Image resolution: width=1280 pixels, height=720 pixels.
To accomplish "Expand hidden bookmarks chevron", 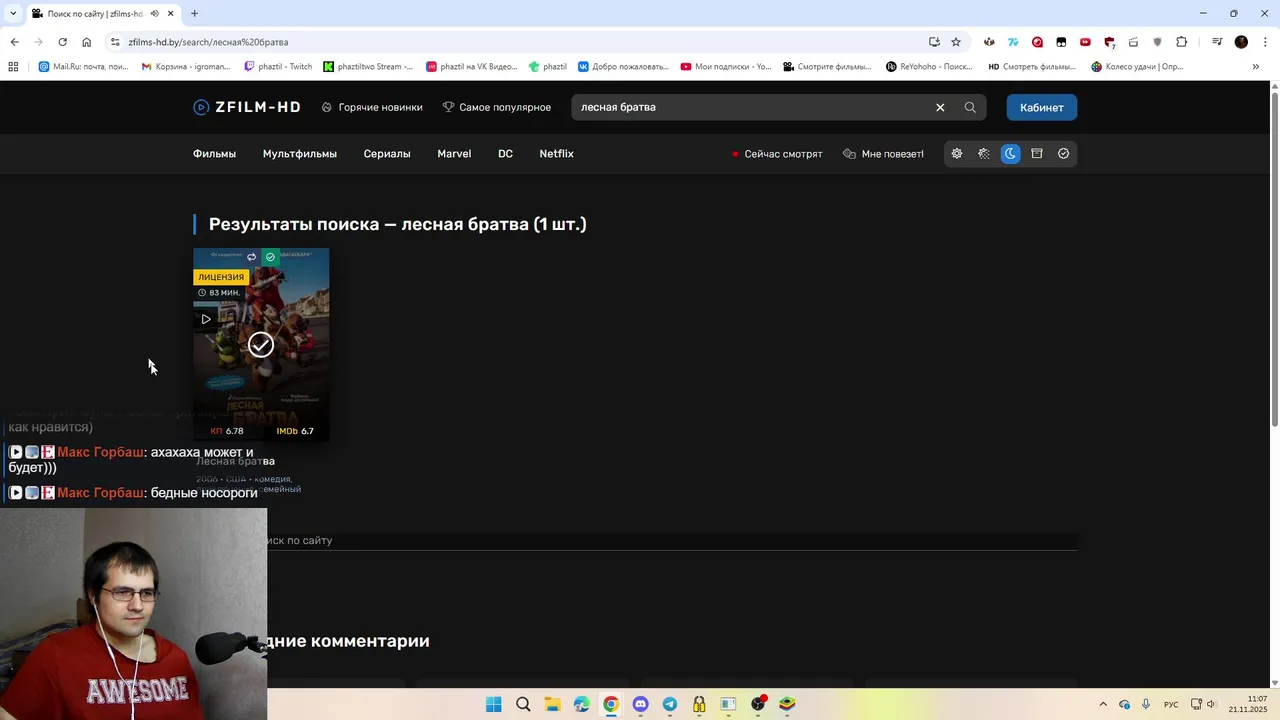I will 1256,67.
